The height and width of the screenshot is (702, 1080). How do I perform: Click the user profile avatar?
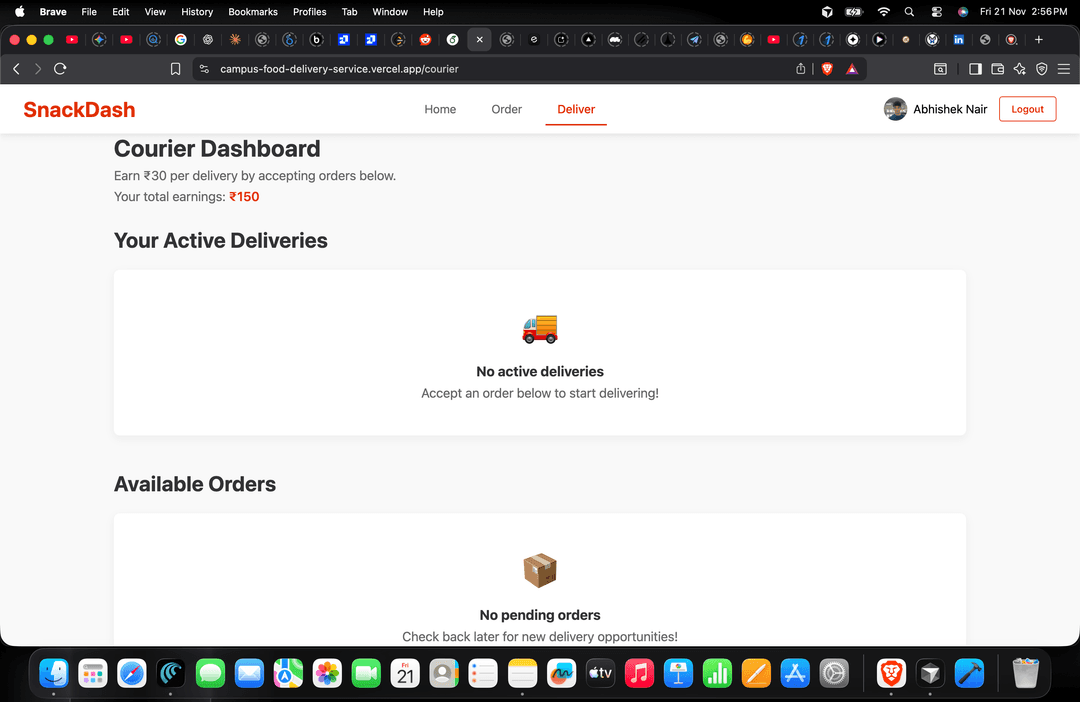pyautogui.click(x=895, y=109)
